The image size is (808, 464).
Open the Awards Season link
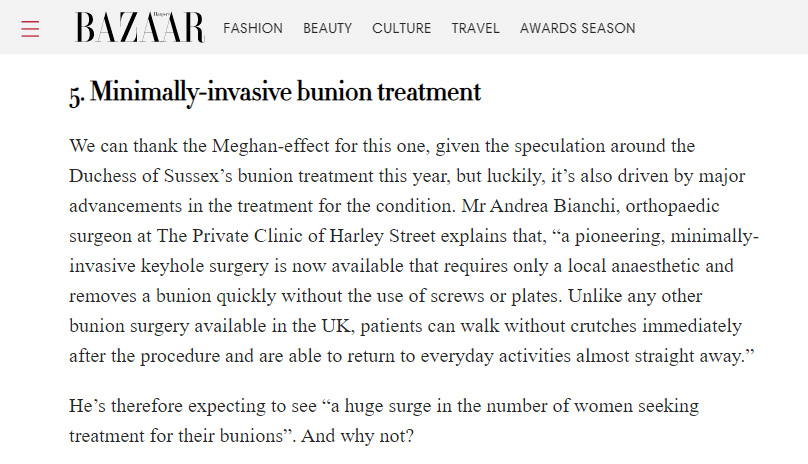tap(577, 28)
